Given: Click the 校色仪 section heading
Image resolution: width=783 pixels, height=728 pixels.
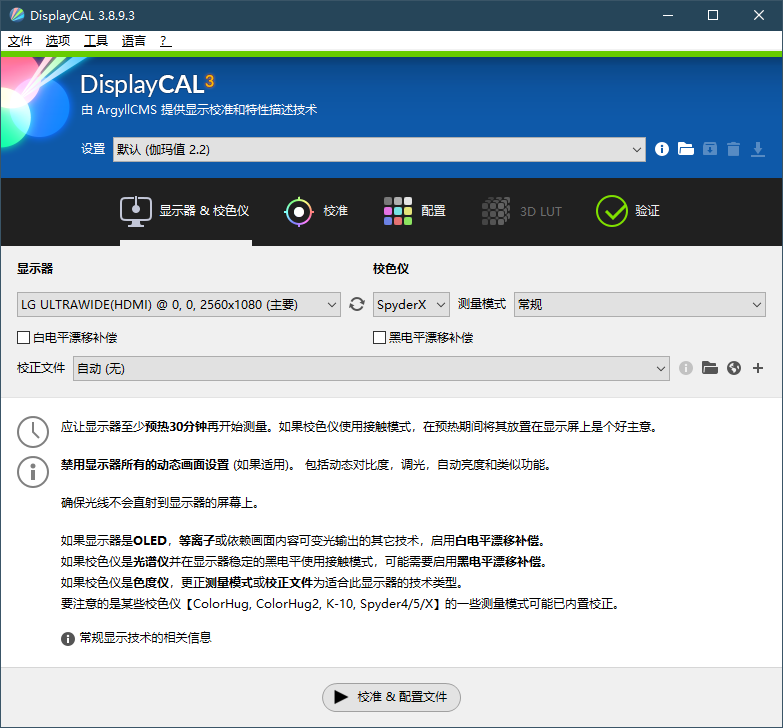Looking at the screenshot, I should point(391,269).
